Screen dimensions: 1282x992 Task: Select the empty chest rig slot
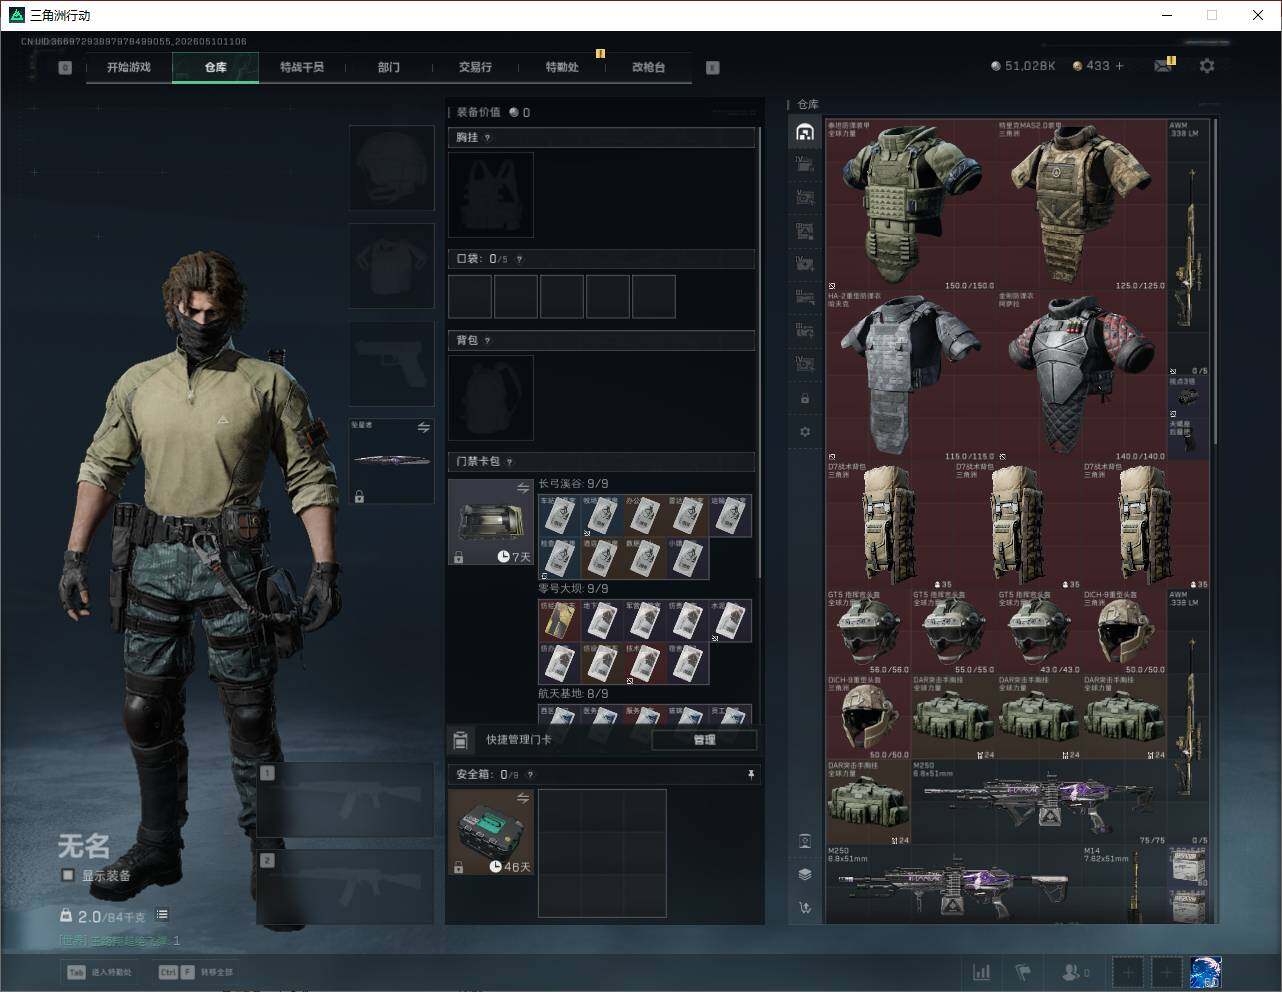pyautogui.click(x=491, y=195)
